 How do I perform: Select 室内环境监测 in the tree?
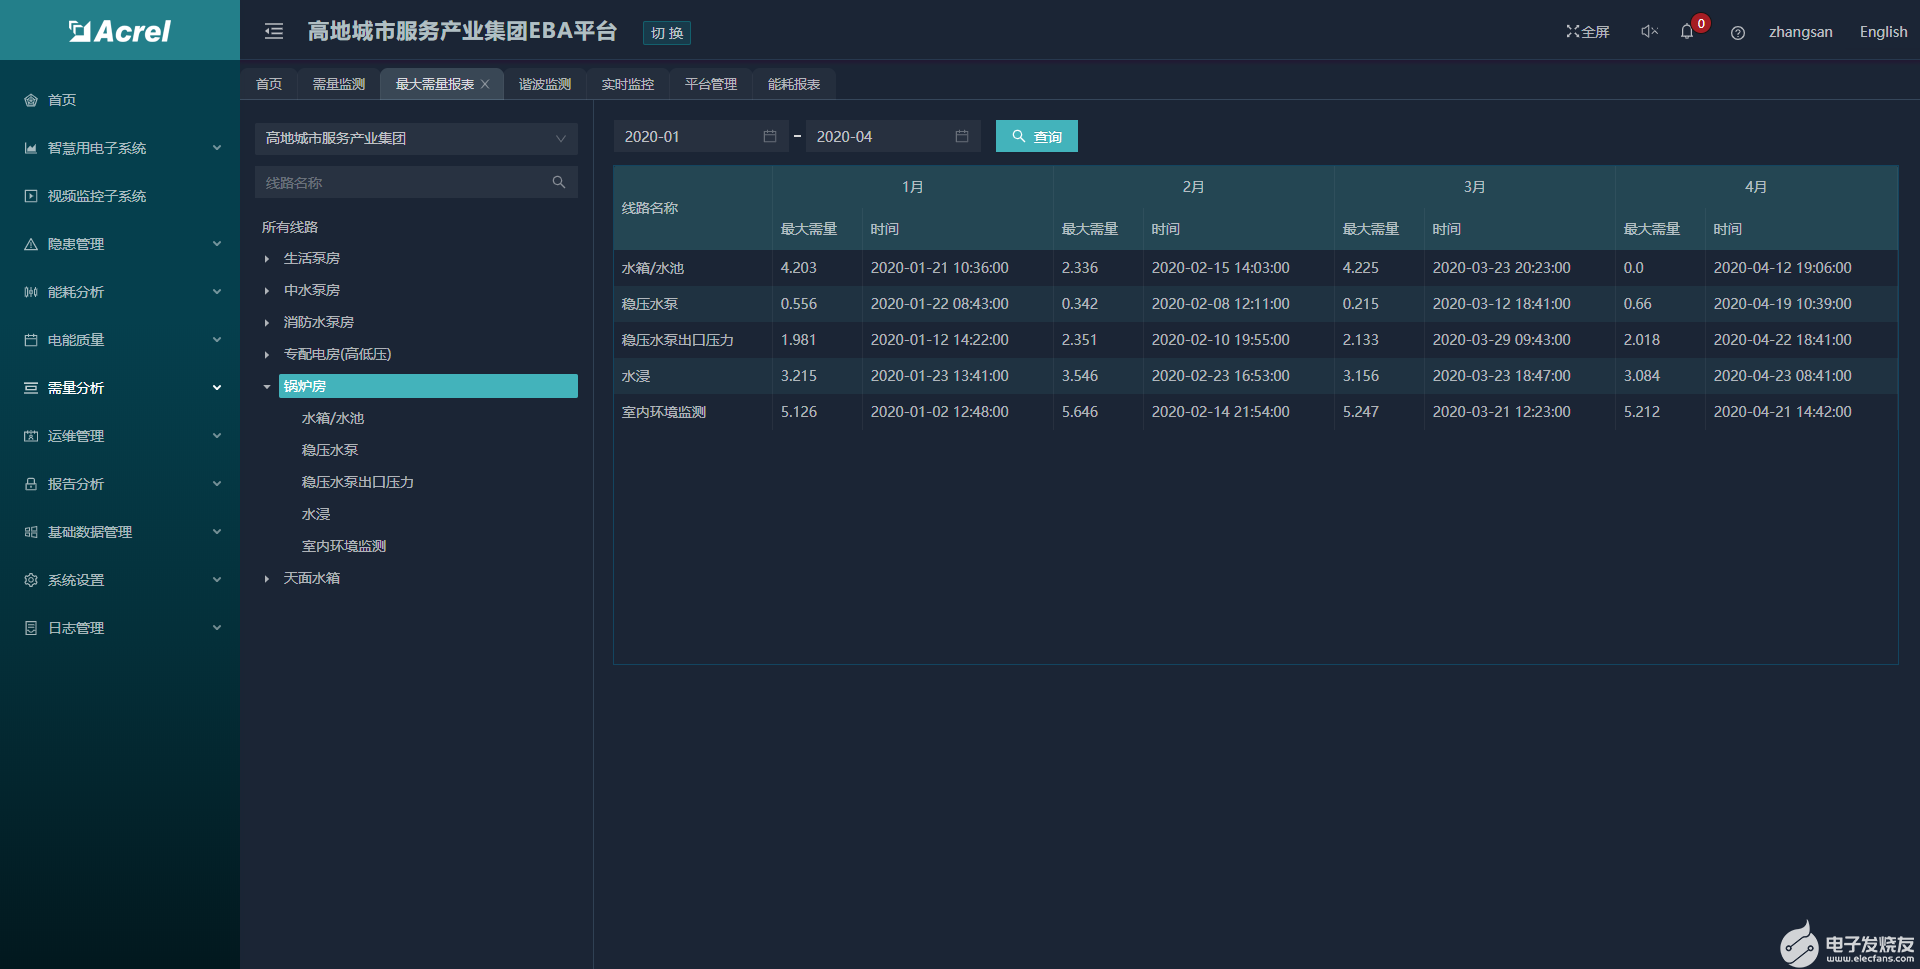tap(344, 546)
